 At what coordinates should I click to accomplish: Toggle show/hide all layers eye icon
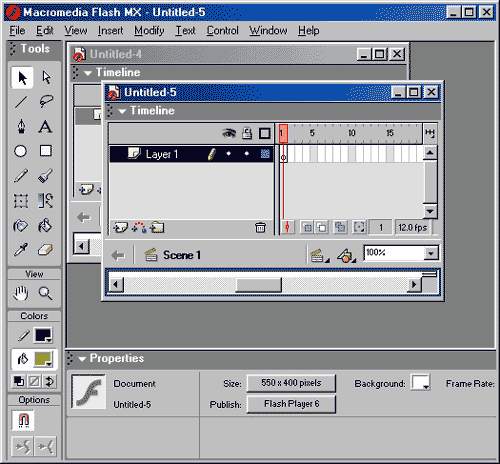[x=229, y=133]
